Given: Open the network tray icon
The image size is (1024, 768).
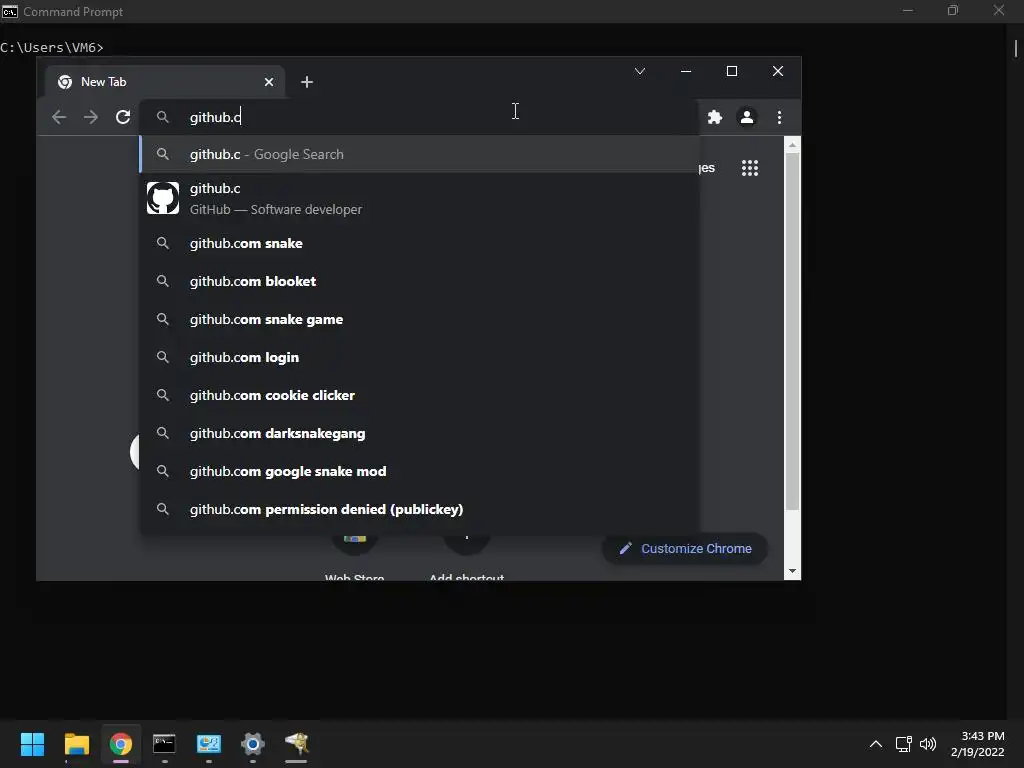Looking at the screenshot, I should pos(903,744).
